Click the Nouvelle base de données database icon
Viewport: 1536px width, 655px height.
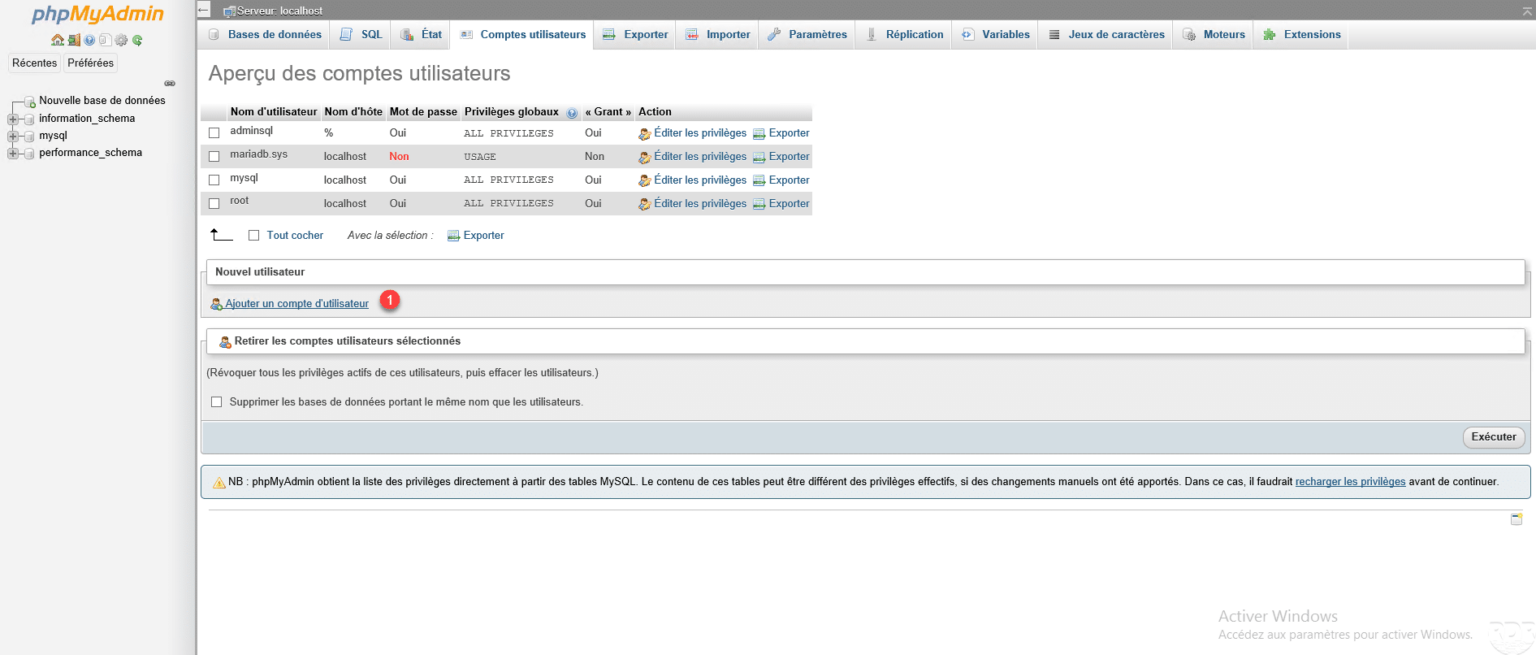point(29,102)
